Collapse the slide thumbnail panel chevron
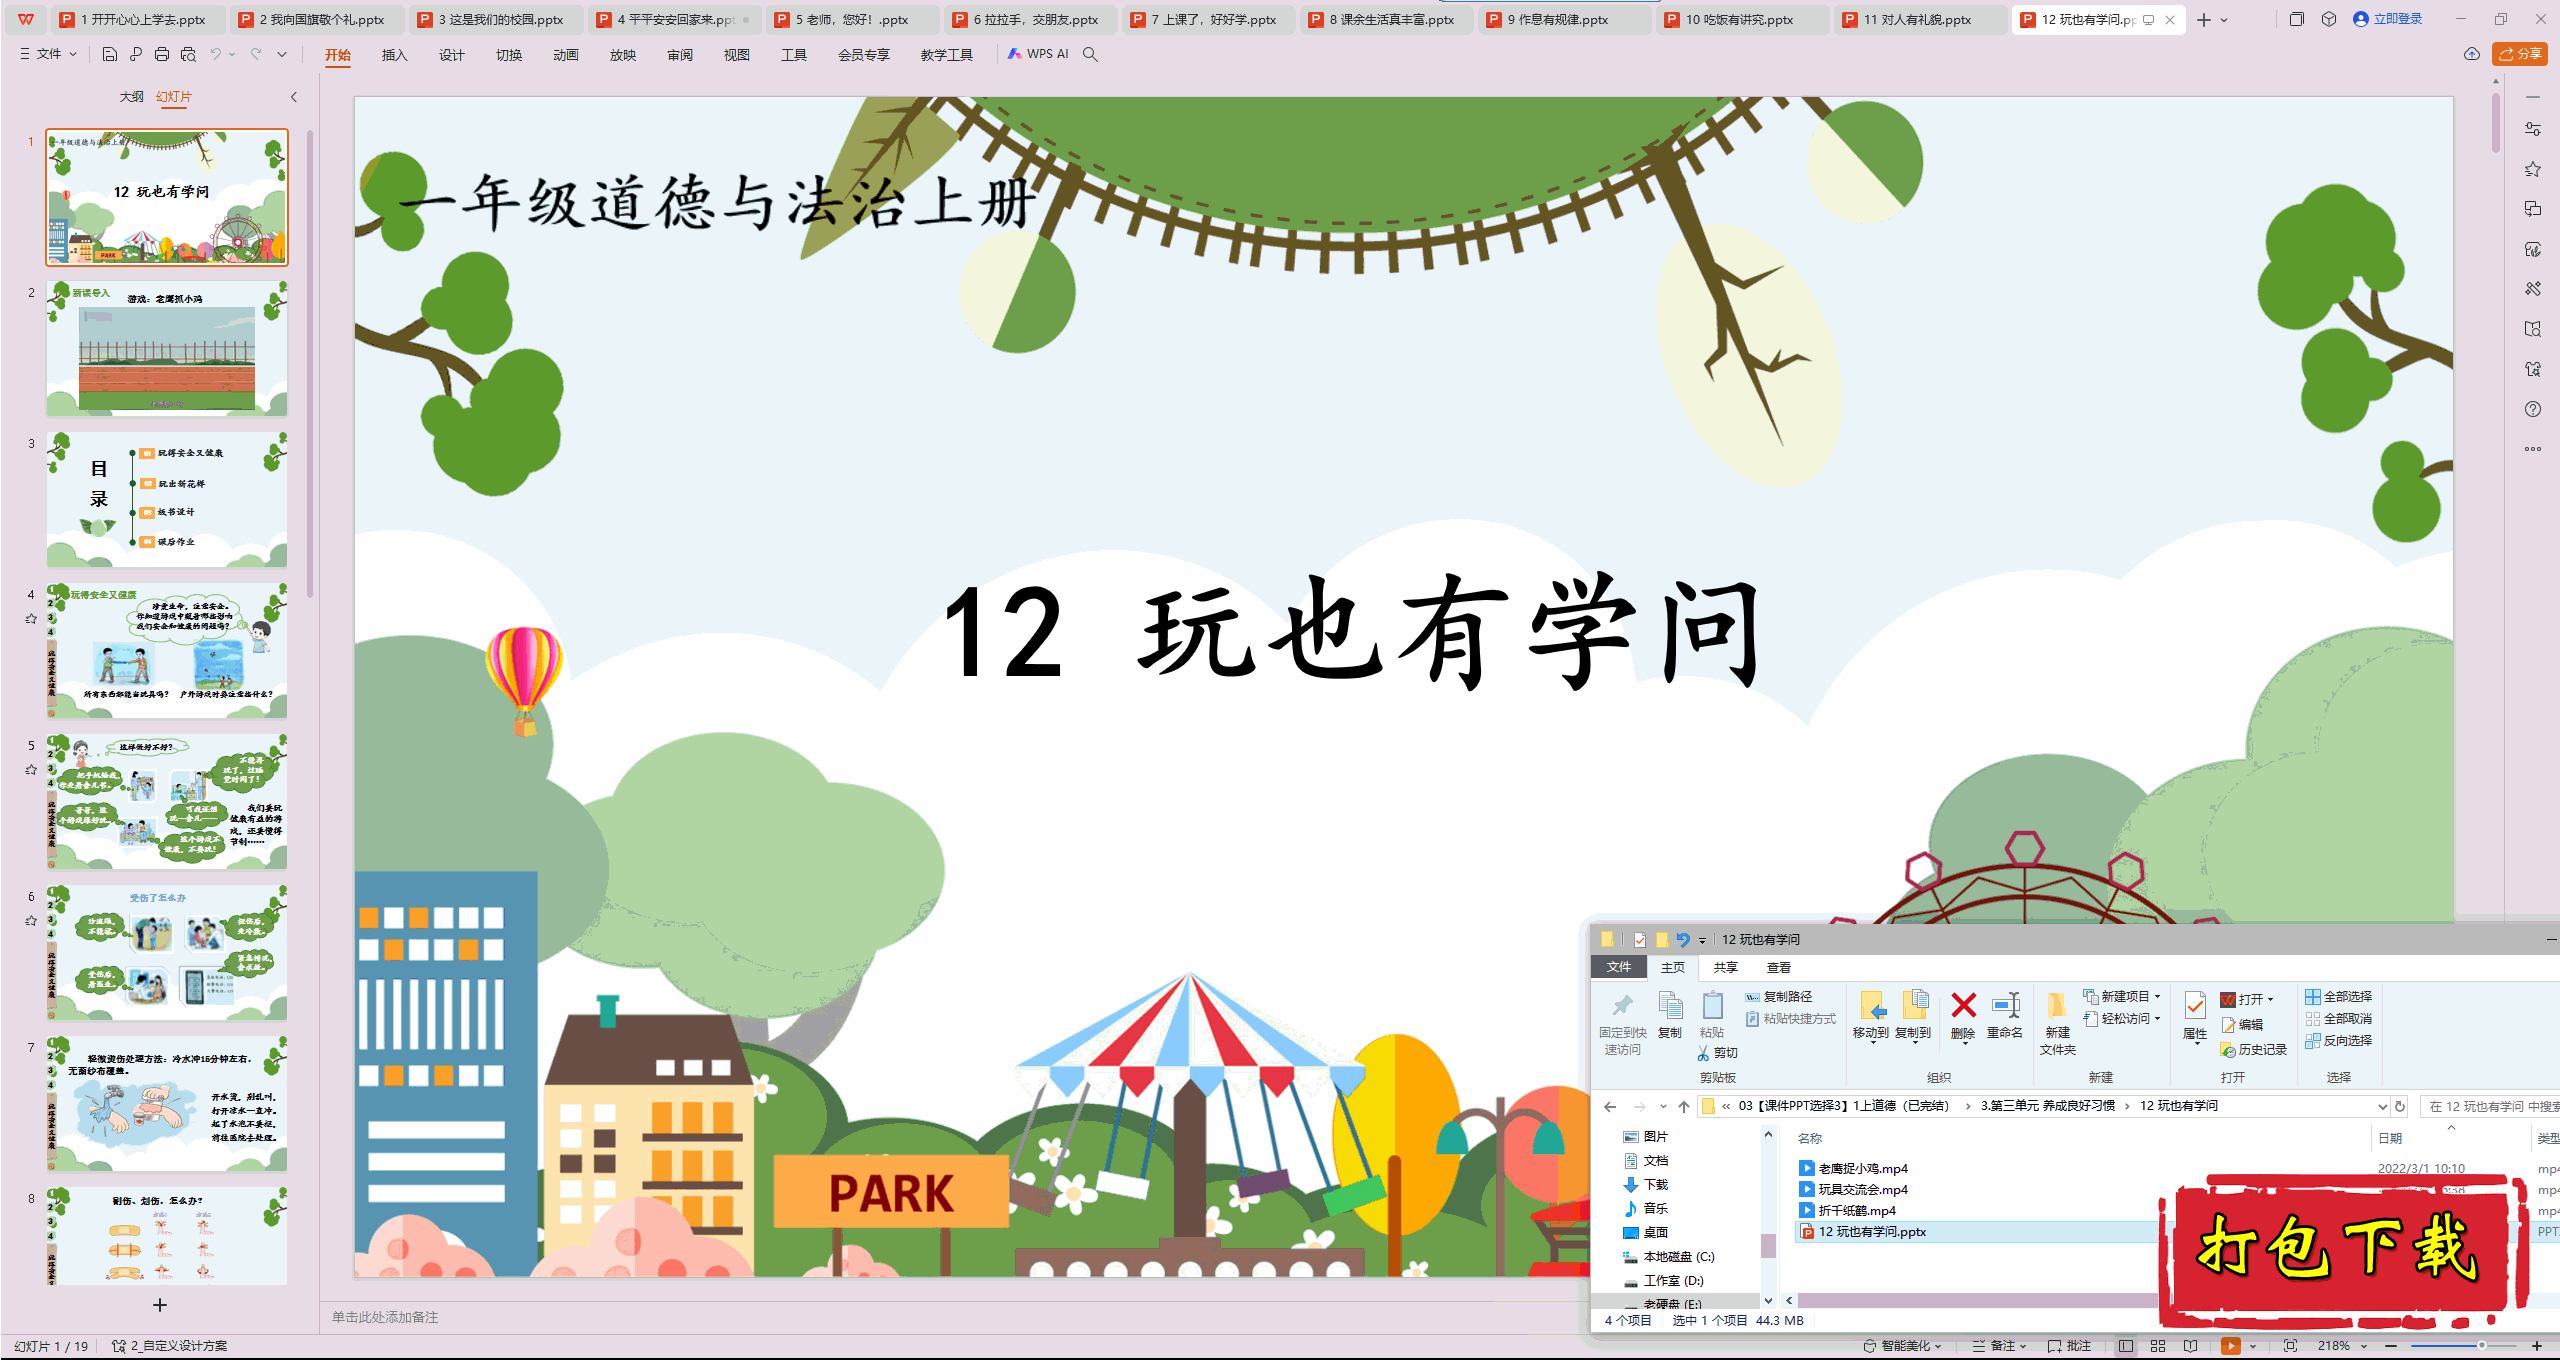 (294, 97)
